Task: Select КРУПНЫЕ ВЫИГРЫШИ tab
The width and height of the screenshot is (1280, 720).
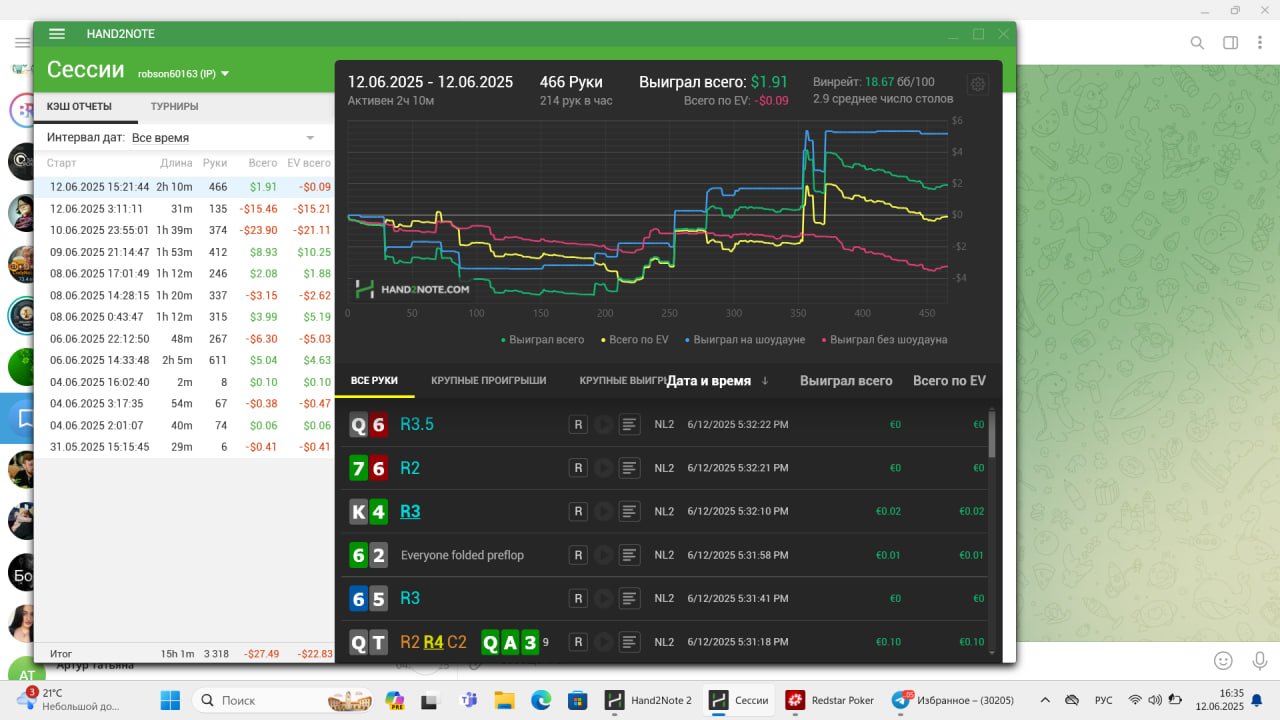Action: tap(622, 381)
